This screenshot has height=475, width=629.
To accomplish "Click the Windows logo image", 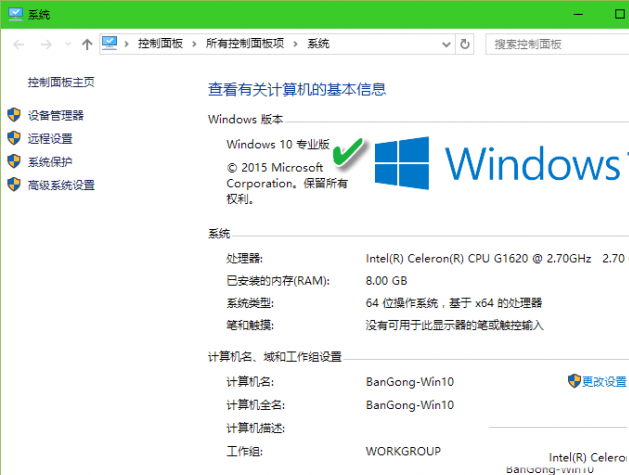I will coord(402,163).
